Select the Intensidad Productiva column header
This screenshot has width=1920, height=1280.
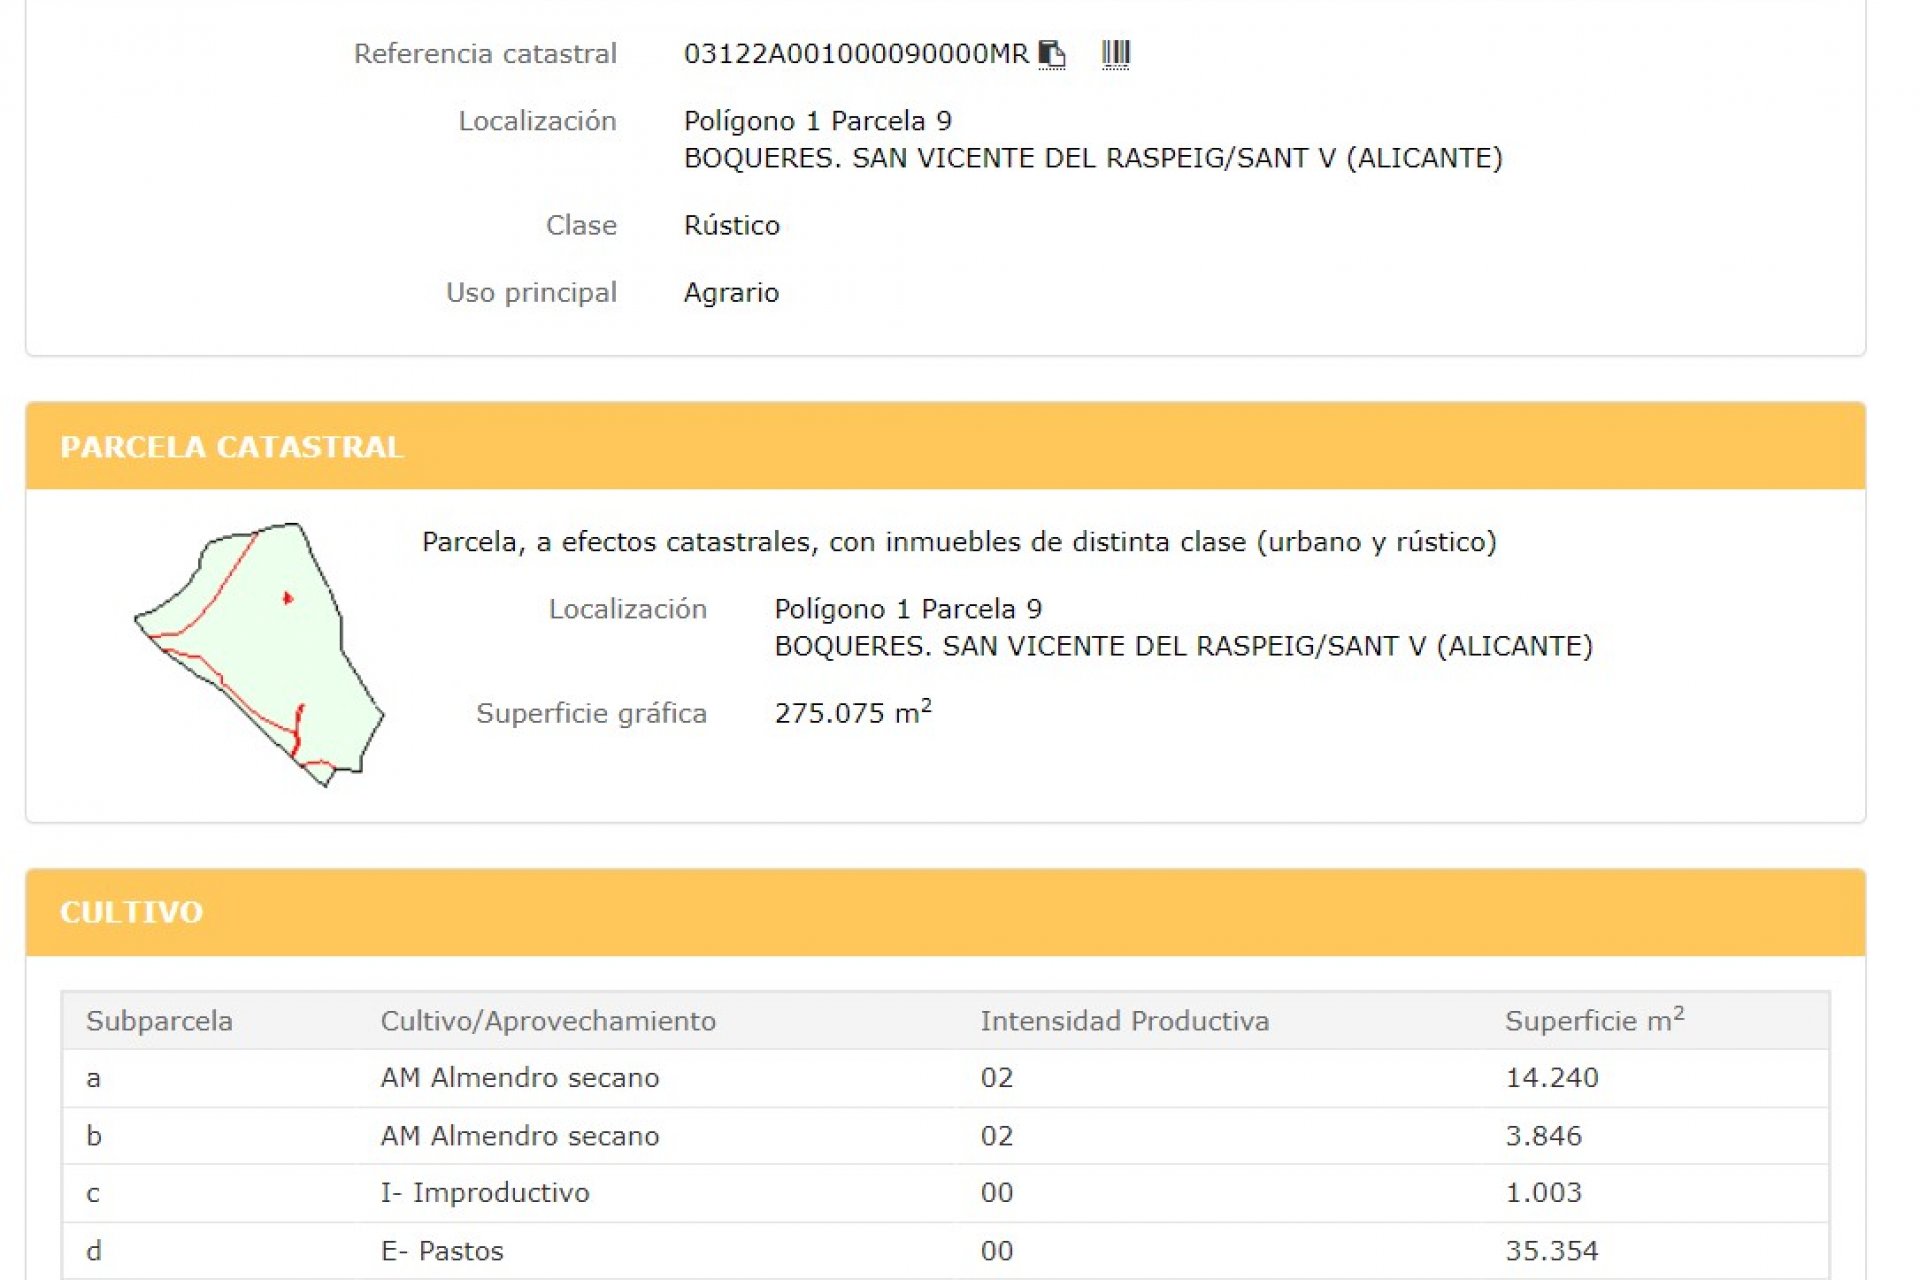pos(1125,1021)
